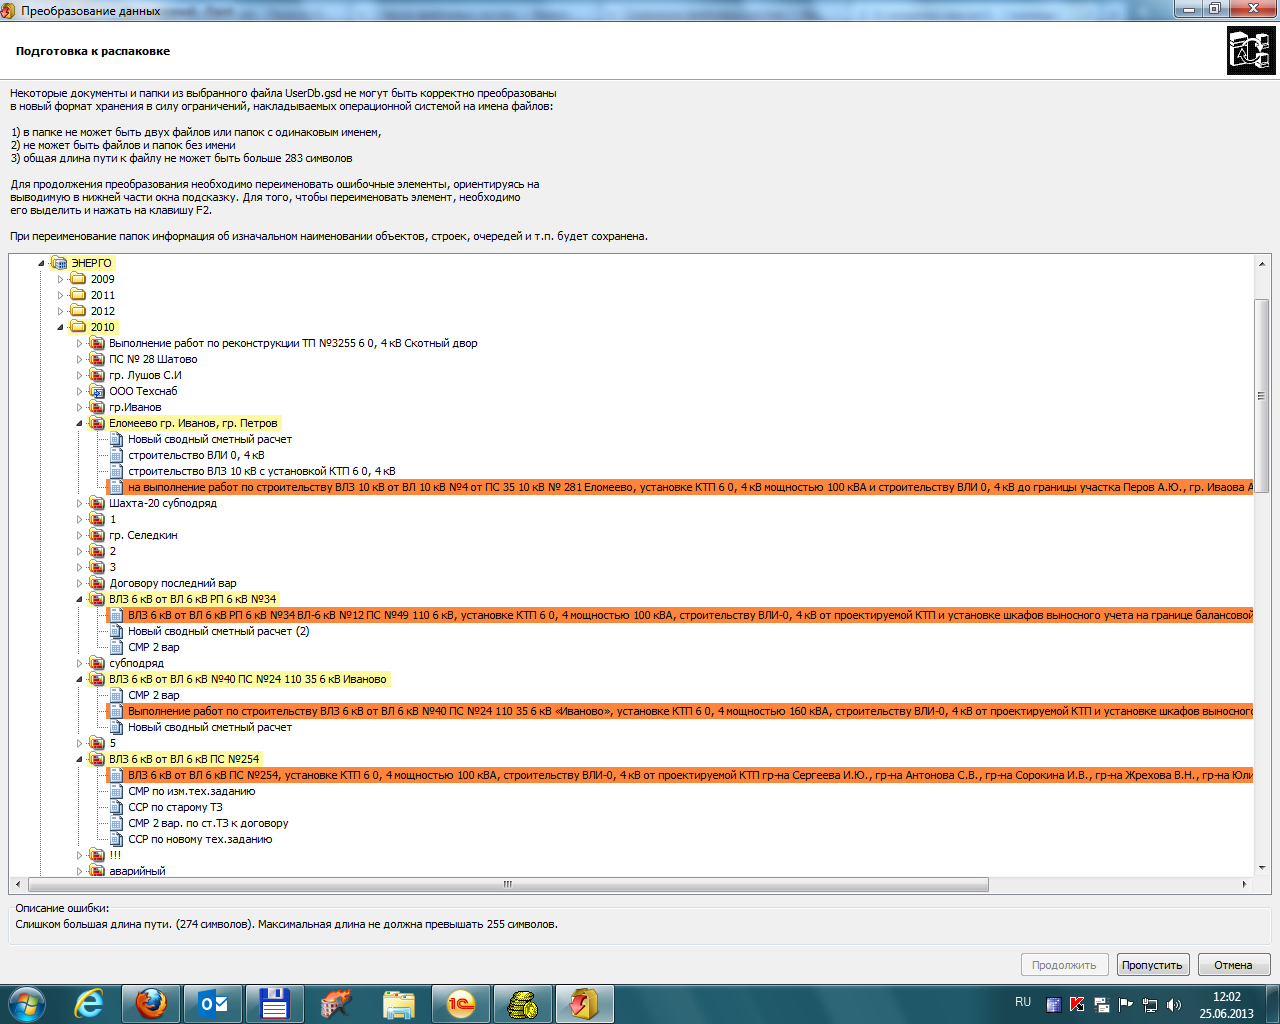Click the object icon of гр. Селедкин
Image resolution: width=1280 pixels, height=1024 pixels.
coord(97,535)
